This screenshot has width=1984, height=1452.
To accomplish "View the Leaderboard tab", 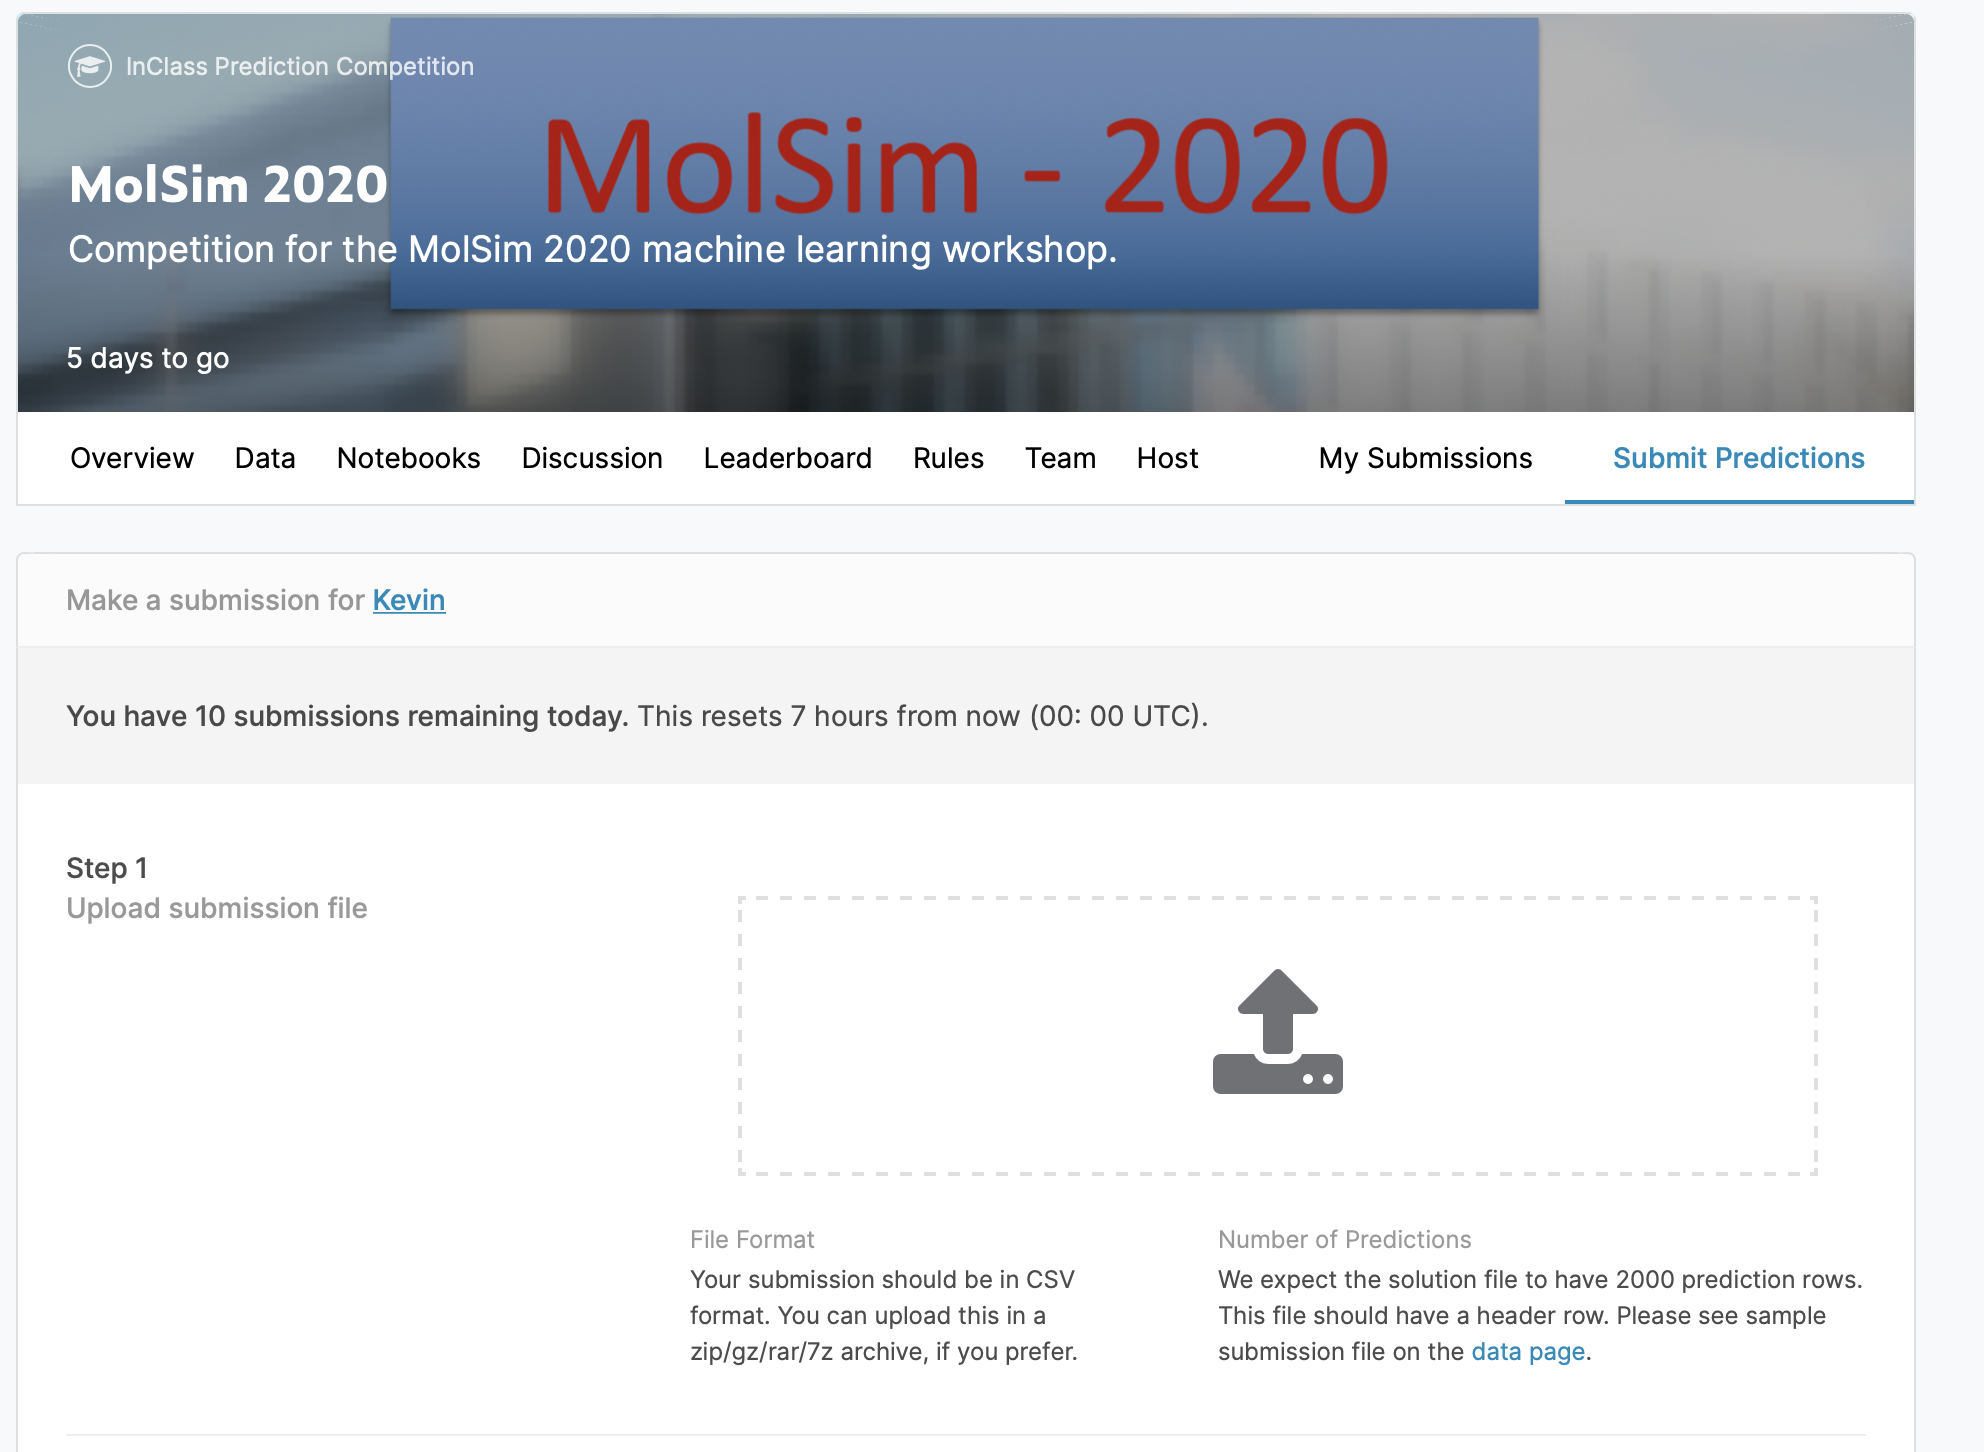I will pos(787,458).
